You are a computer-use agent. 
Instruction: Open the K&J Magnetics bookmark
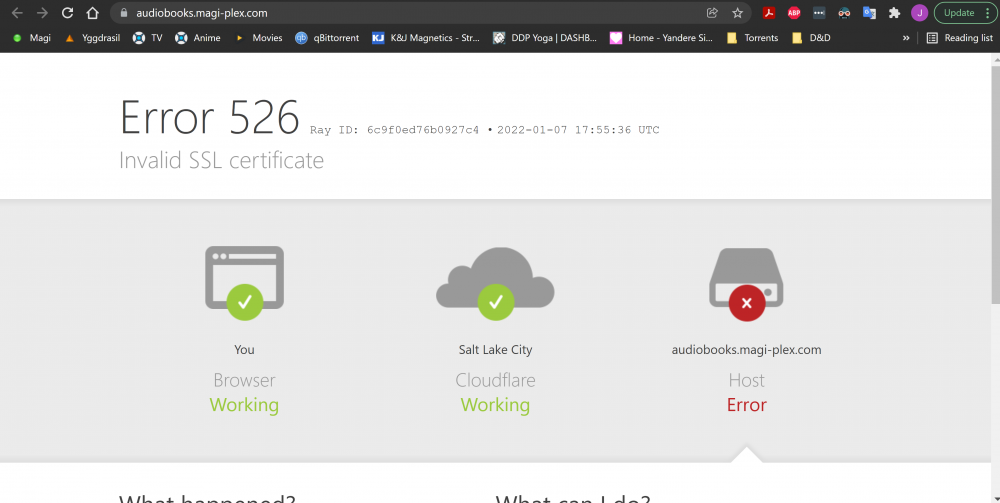tap(426, 38)
